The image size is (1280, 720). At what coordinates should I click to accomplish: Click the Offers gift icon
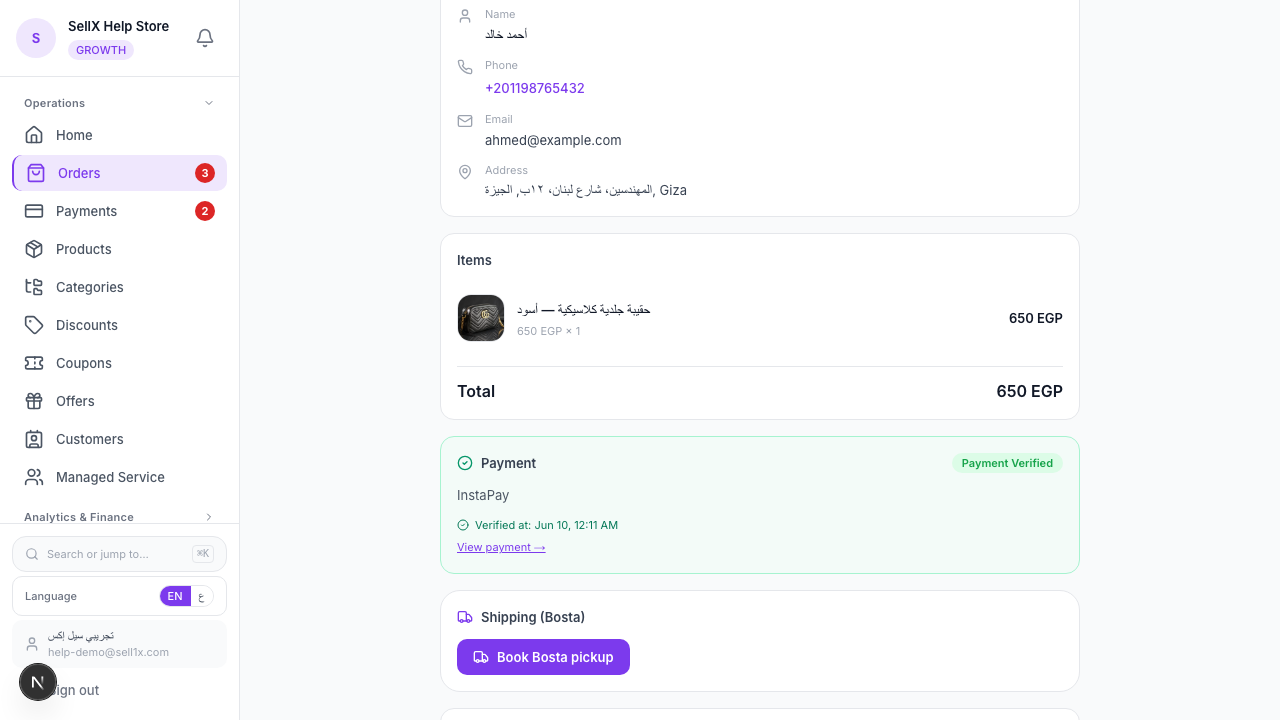coord(34,401)
